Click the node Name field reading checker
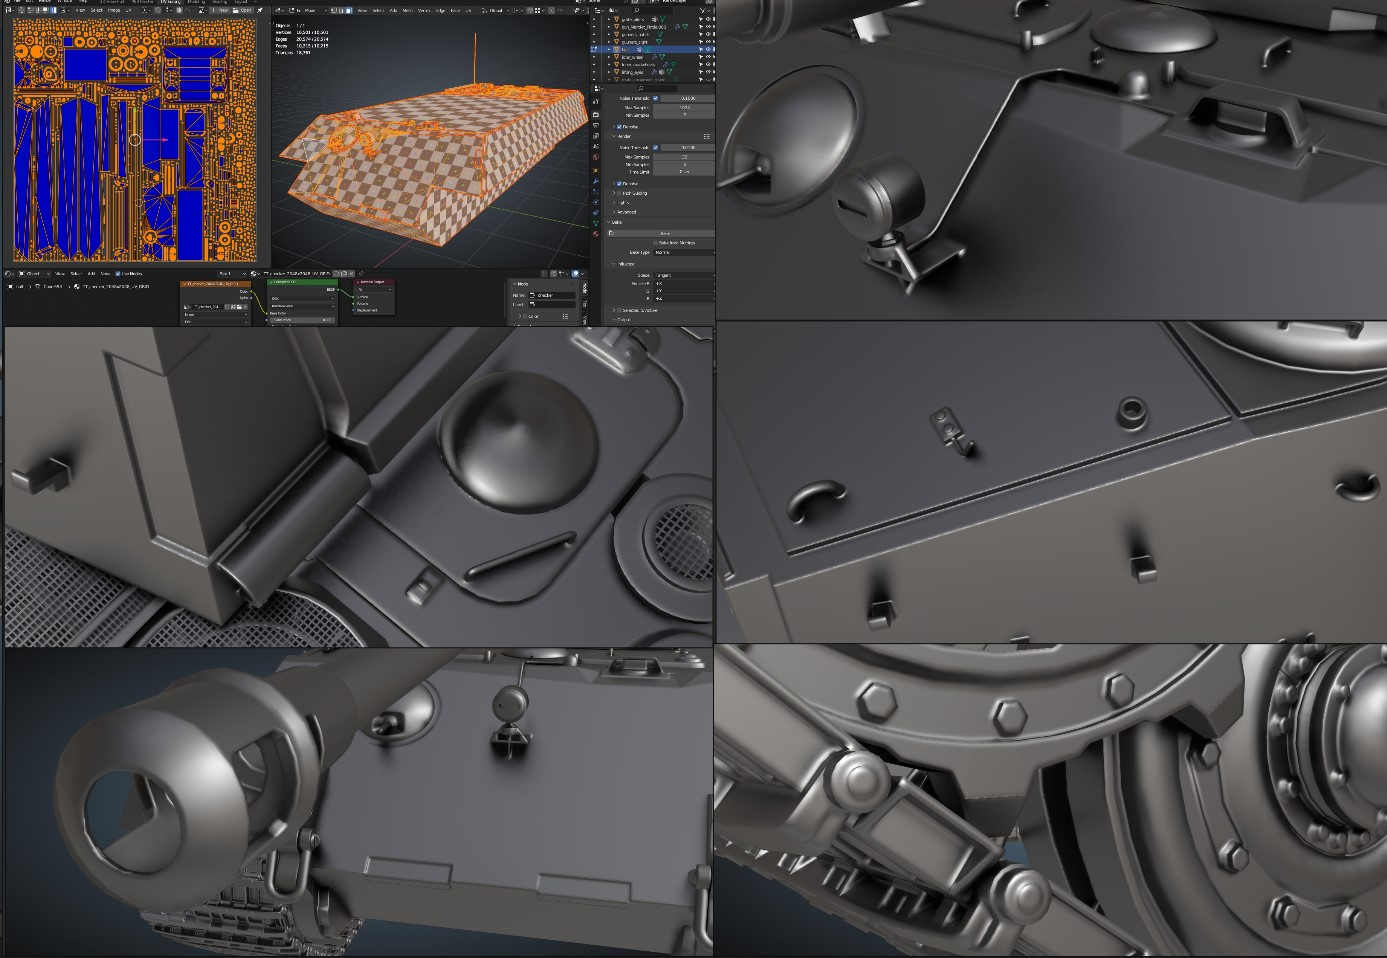The width and height of the screenshot is (1387, 958). [553, 296]
